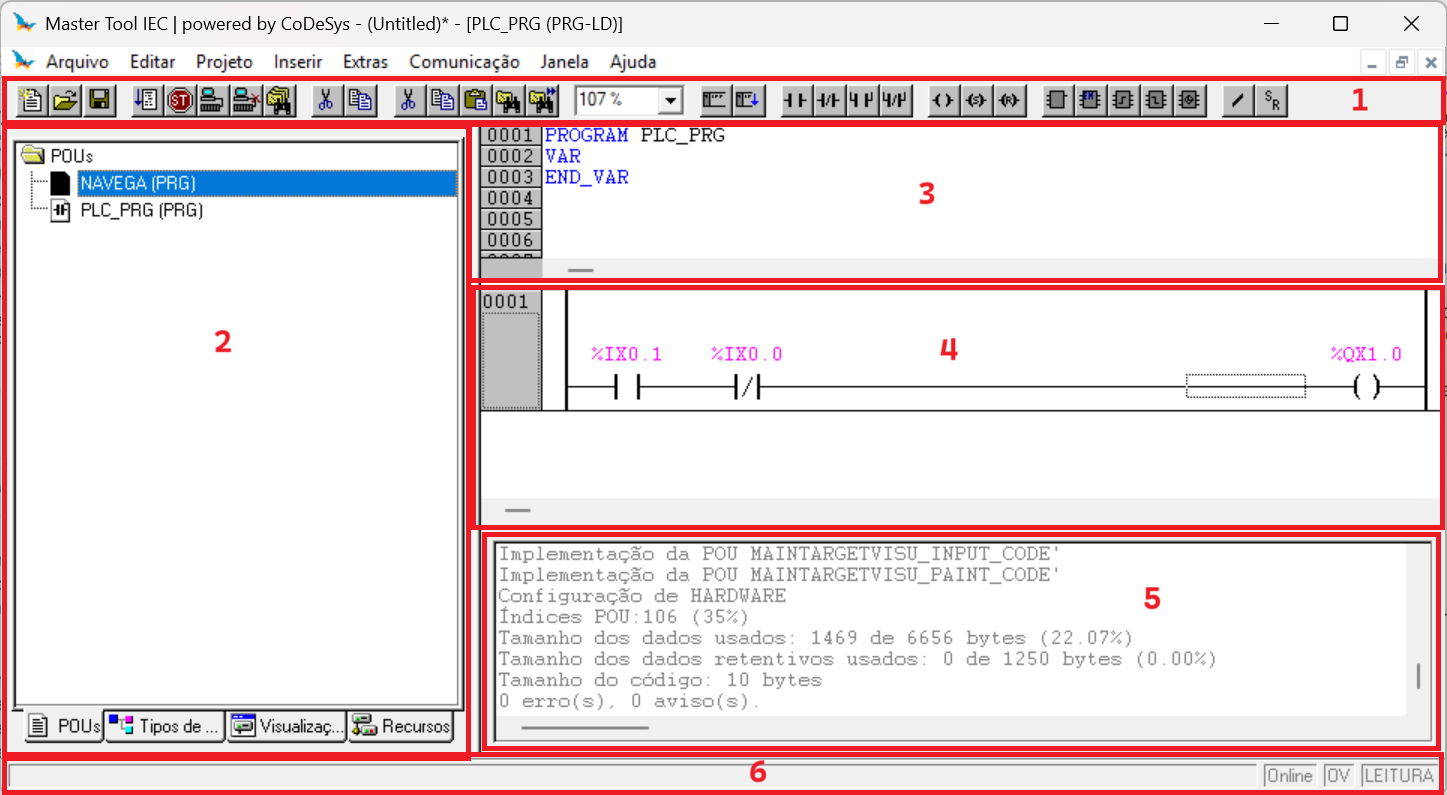This screenshot has width=1447, height=795.
Task: Log in to the PLC via Login icon
Action: click(213, 100)
